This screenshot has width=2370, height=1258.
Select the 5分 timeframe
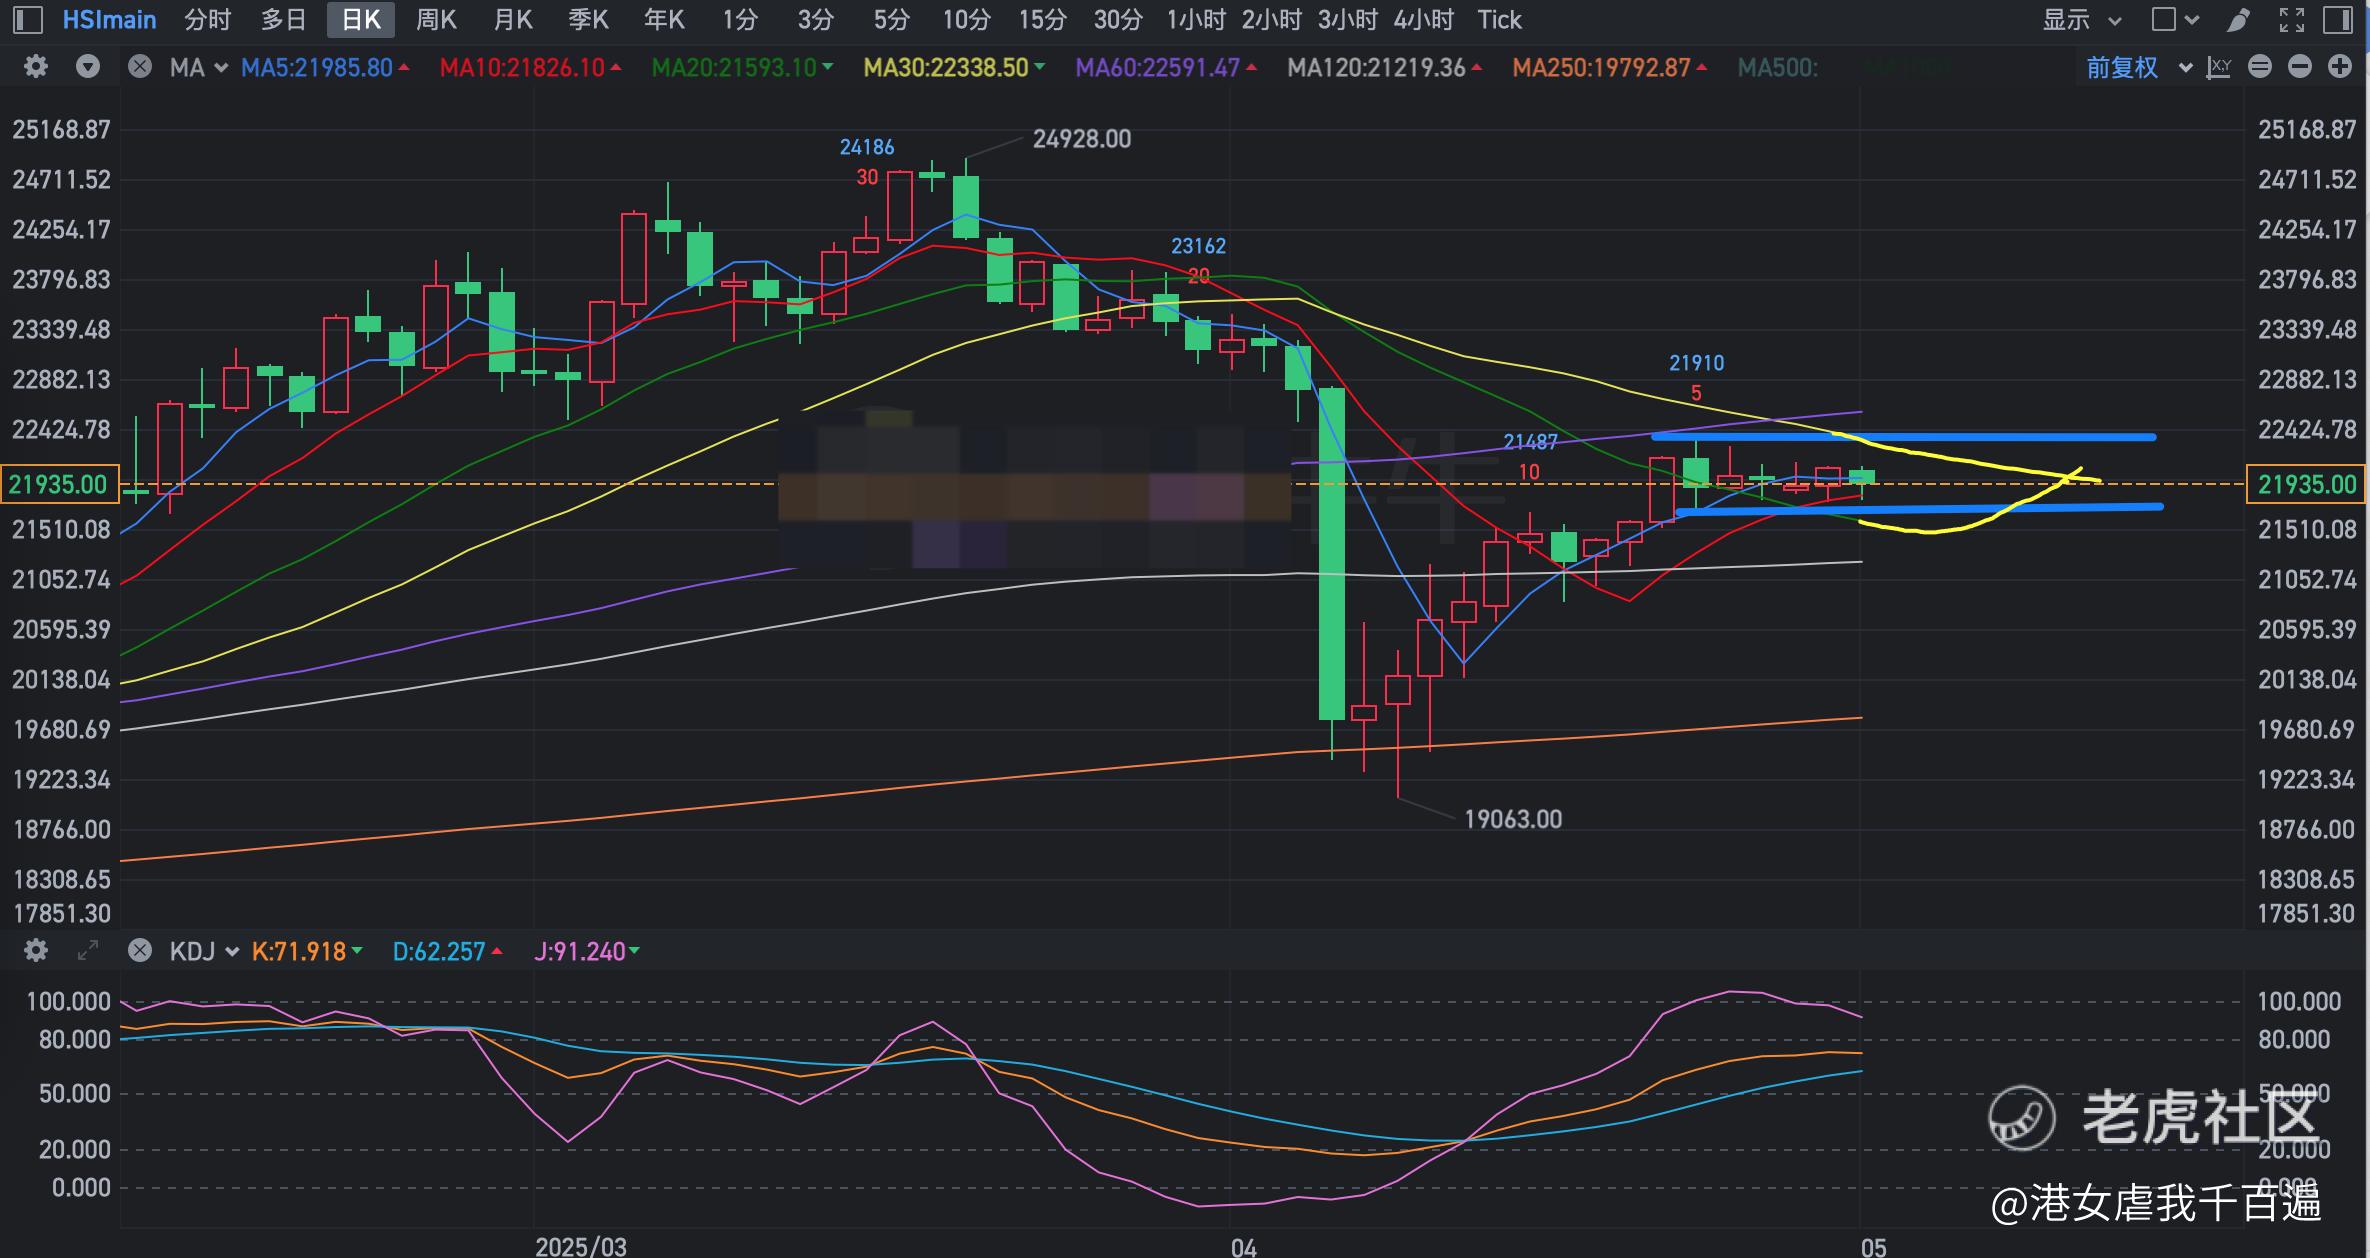[892, 20]
